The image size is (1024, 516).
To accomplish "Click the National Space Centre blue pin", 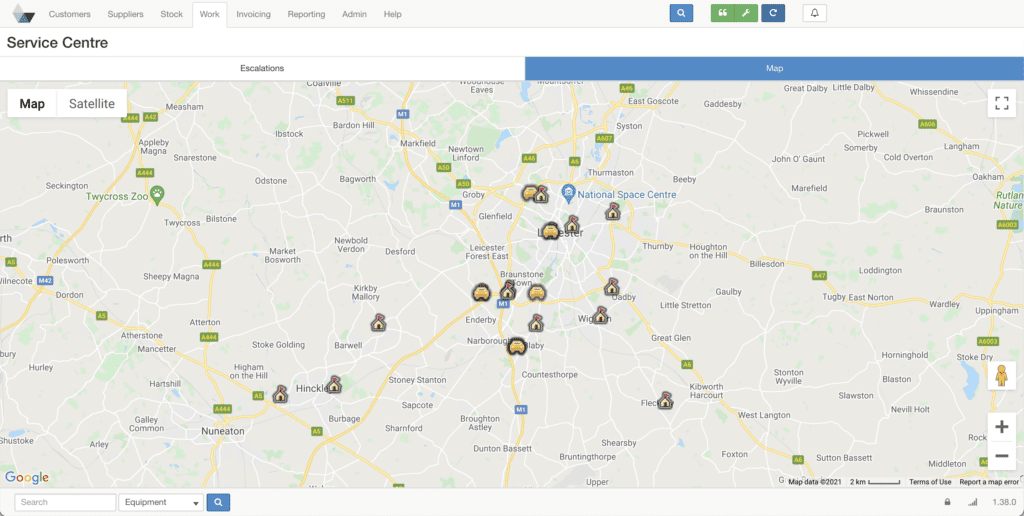I will tap(568, 194).
